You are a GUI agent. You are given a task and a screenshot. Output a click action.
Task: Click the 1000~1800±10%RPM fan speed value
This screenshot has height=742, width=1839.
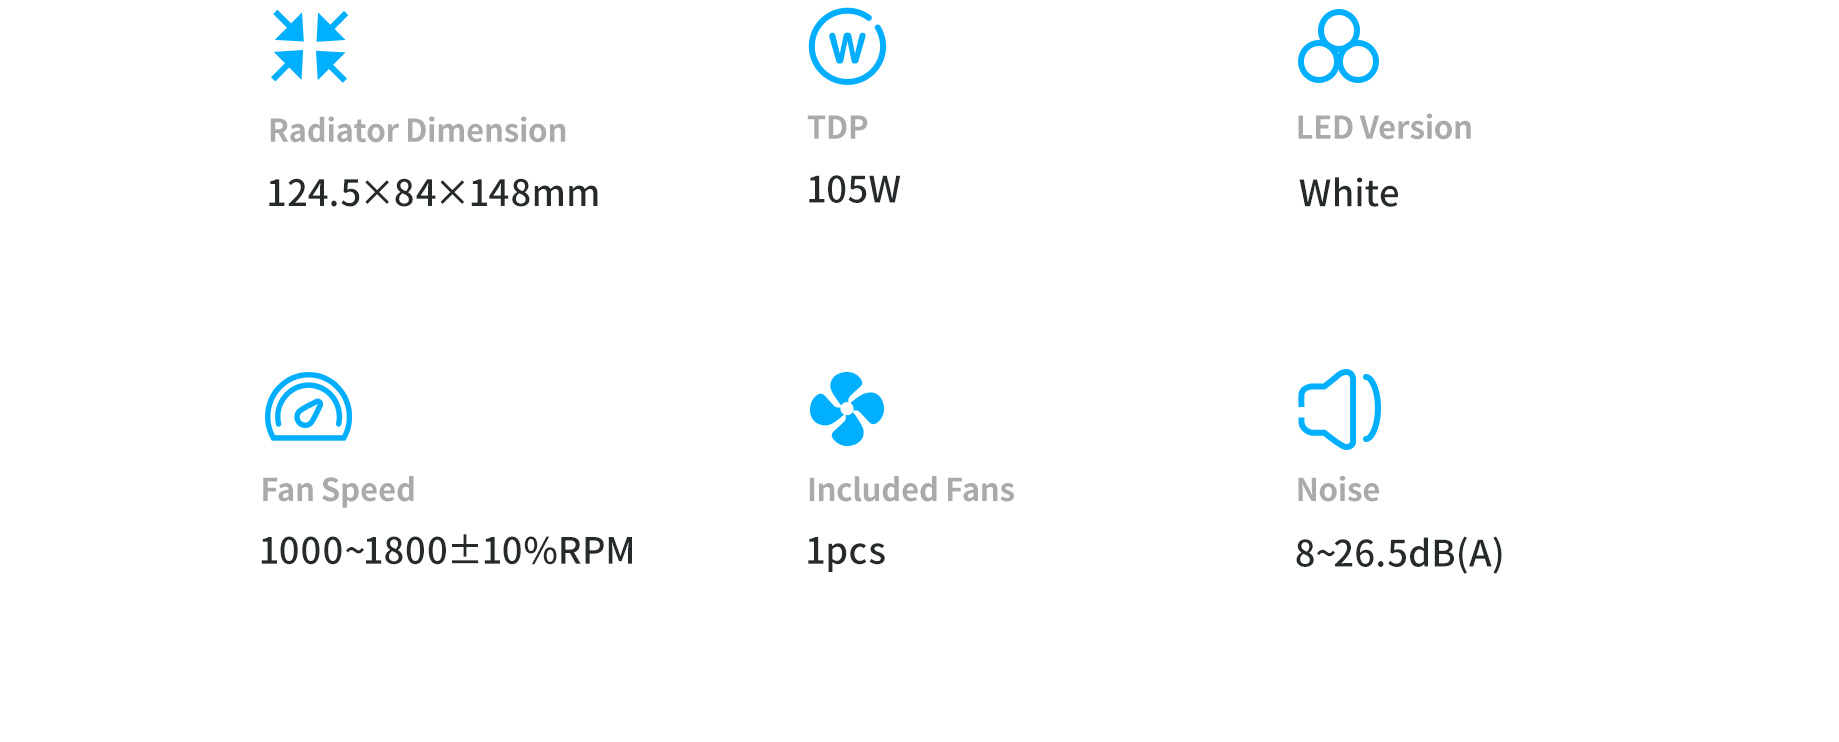coord(446,551)
